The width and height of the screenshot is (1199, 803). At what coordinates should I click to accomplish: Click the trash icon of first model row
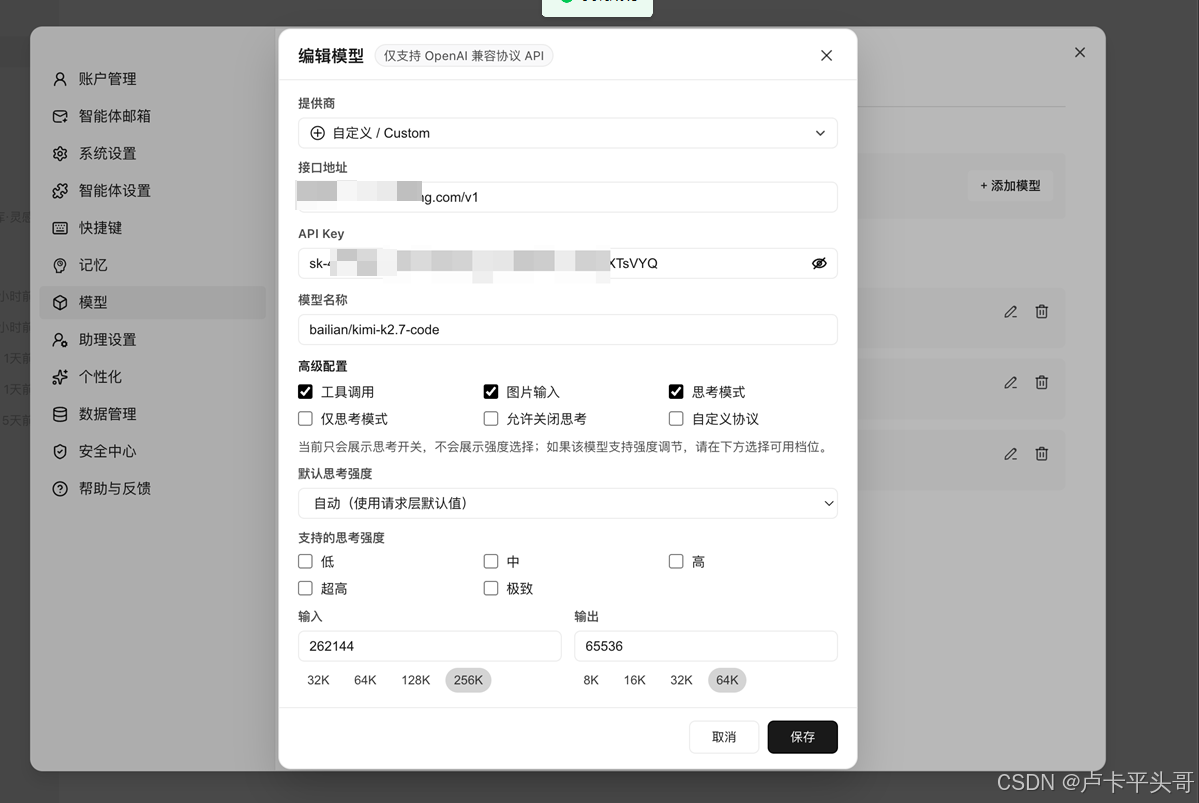pos(1041,311)
